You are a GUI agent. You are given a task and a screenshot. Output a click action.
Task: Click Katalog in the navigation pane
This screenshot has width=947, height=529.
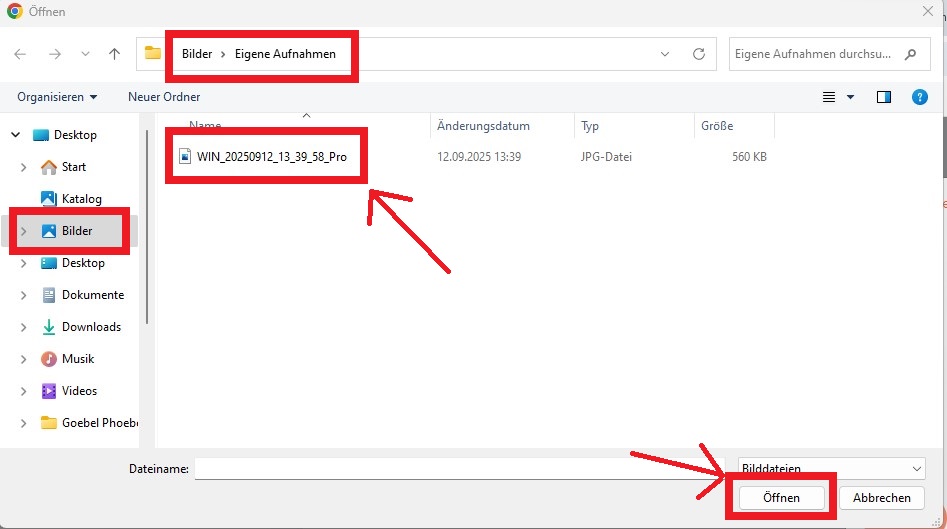click(81, 199)
